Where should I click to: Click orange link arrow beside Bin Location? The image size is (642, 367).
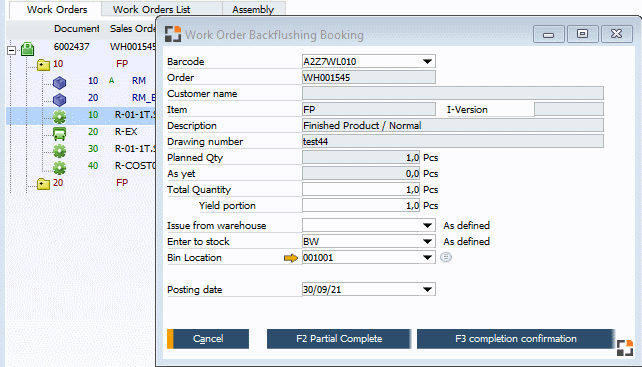291,258
